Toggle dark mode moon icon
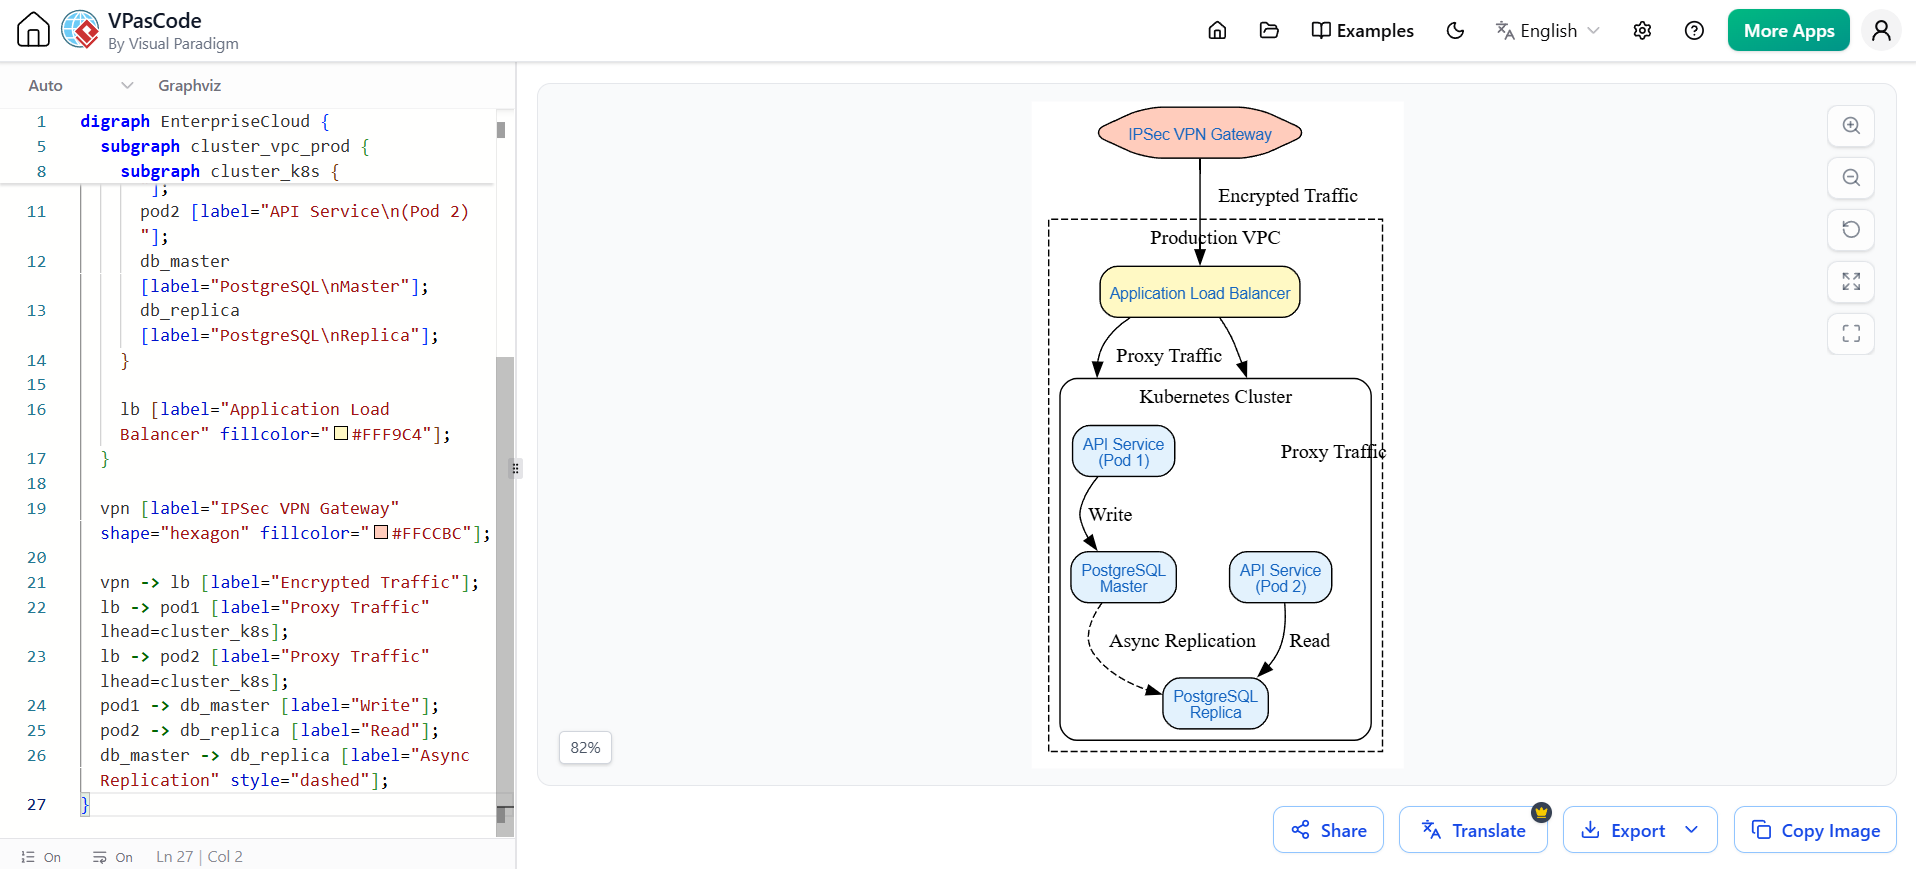Screen dimensions: 1916x869 1455,30
